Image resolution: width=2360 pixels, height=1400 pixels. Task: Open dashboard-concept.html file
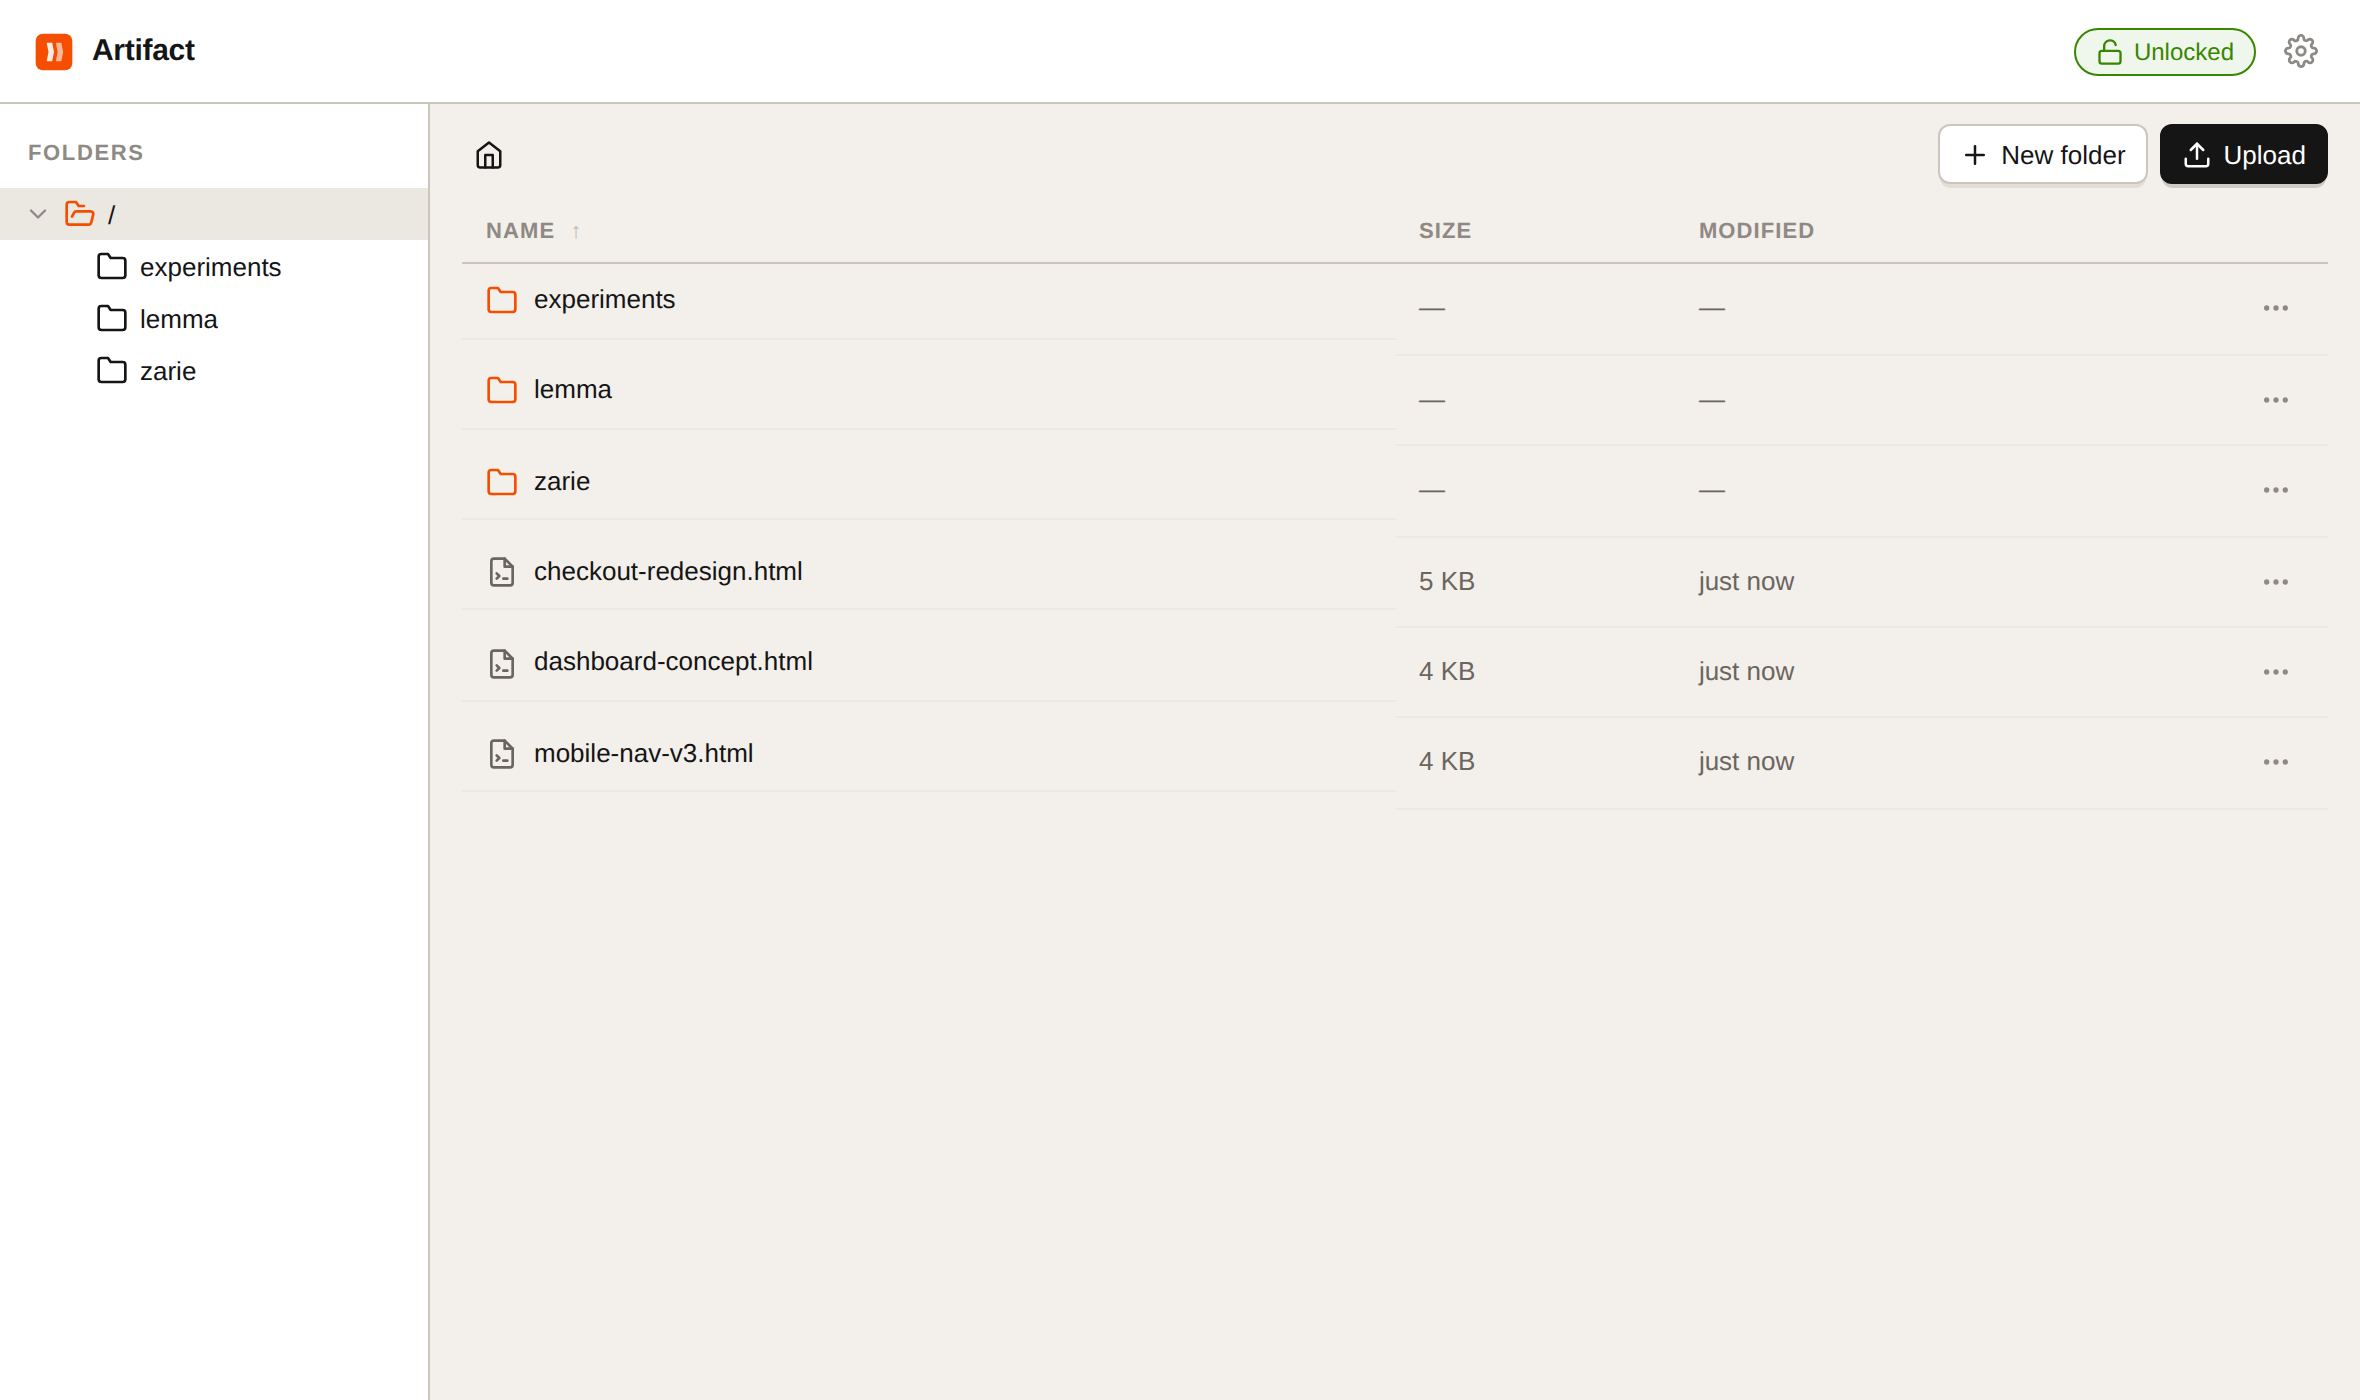coord(673,662)
